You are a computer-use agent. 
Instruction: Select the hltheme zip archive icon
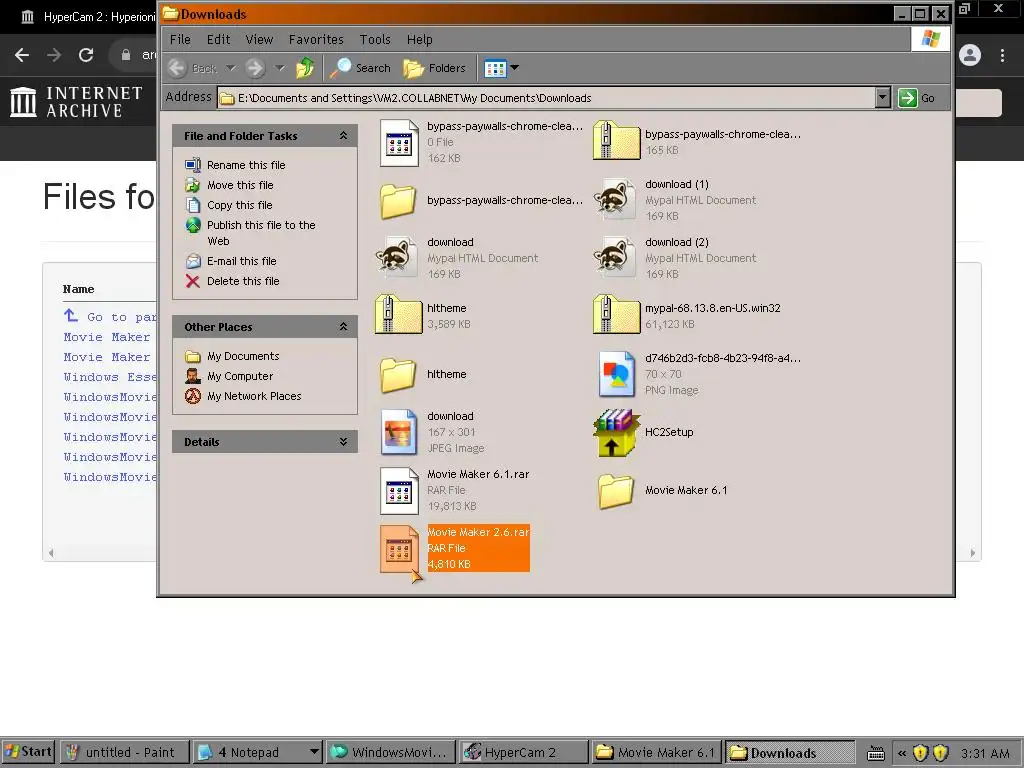398,315
